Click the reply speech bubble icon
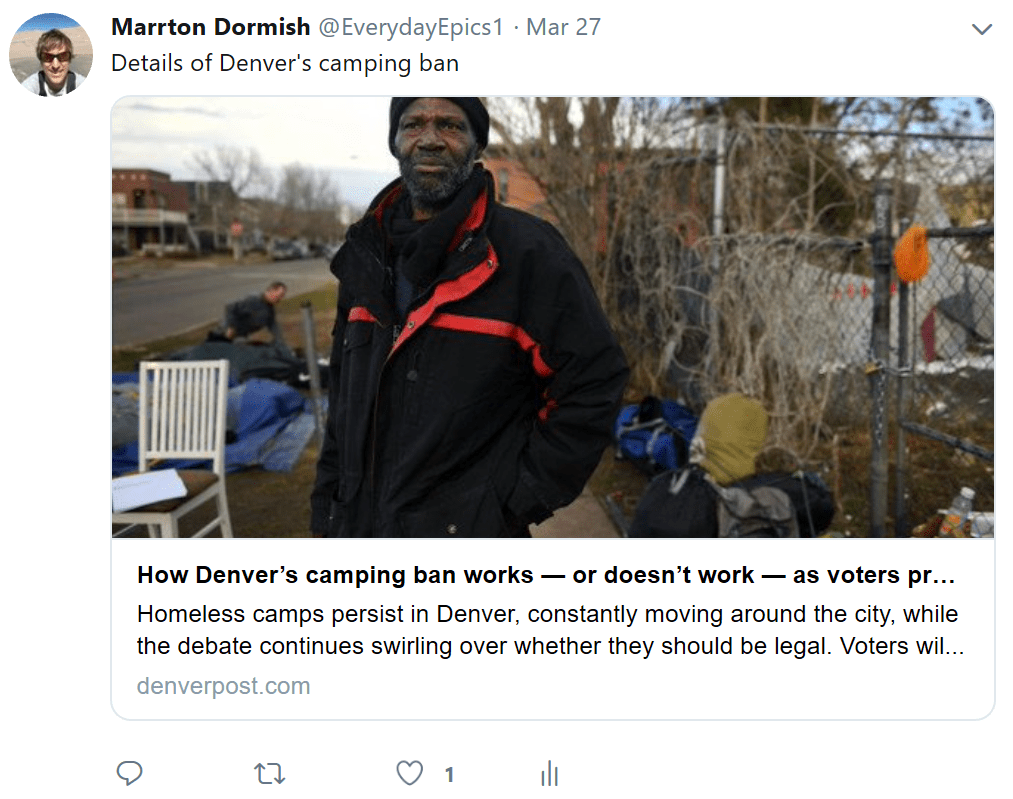The image size is (1013, 799). (x=129, y=773)
